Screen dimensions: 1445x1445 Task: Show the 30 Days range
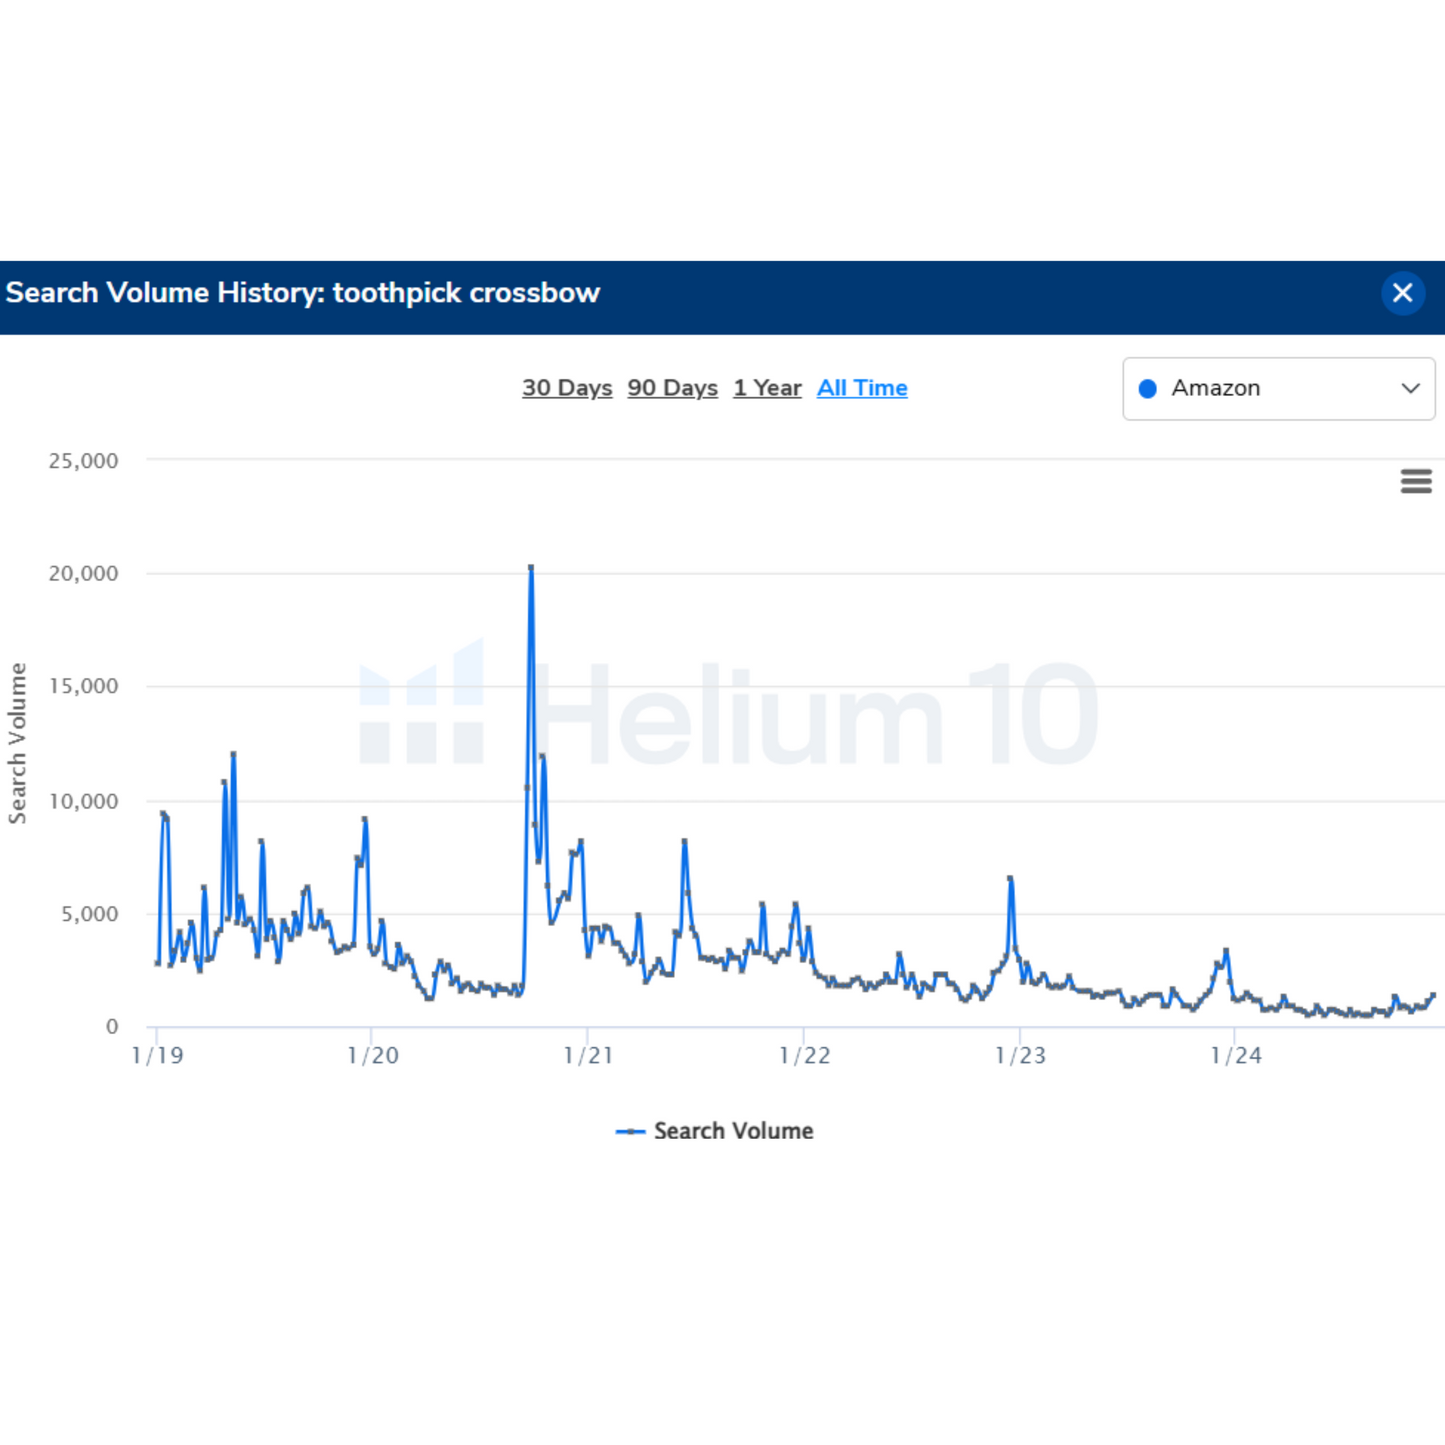(567, 388)
